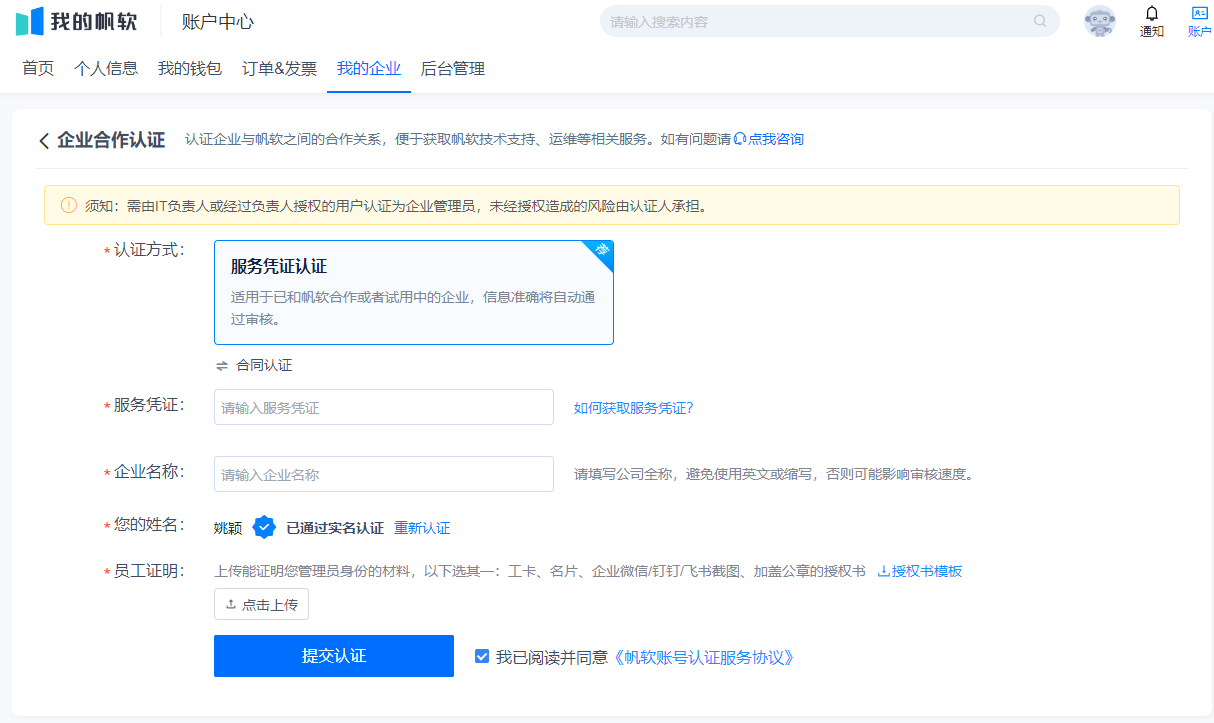The image size is (1214, 723).
Task: Open 点我咨询 link
Action: coord(776,139)
